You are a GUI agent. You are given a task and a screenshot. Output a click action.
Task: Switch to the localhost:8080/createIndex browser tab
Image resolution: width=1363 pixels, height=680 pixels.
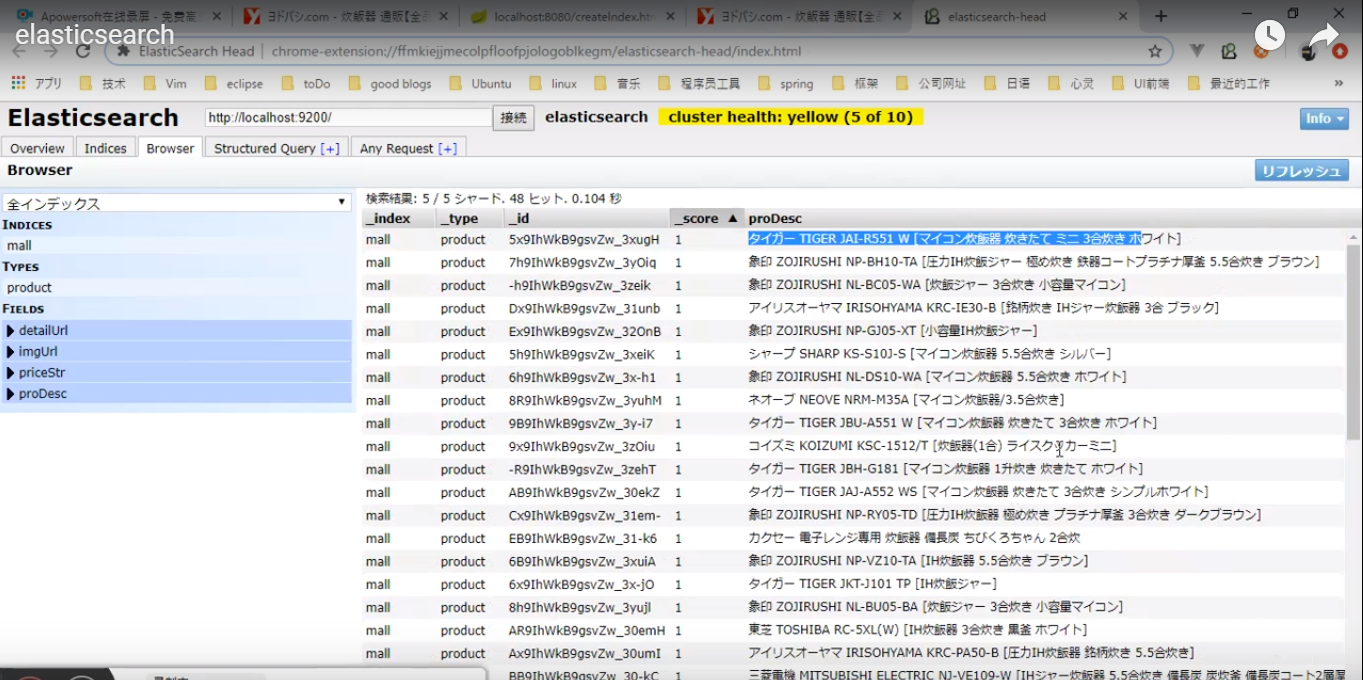point(574,16)
